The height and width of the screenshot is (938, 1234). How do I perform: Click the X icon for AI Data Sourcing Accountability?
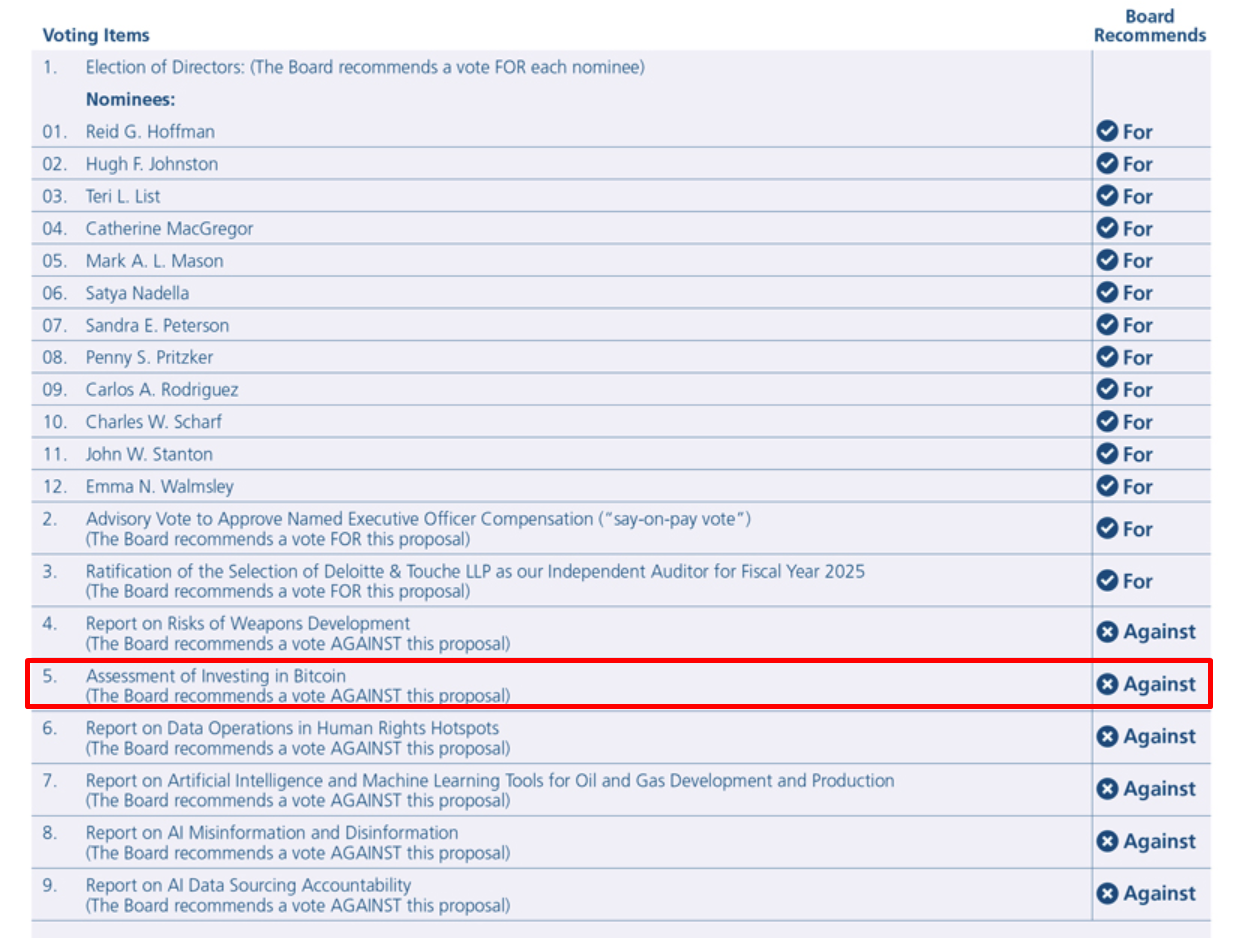[1107, 893]
